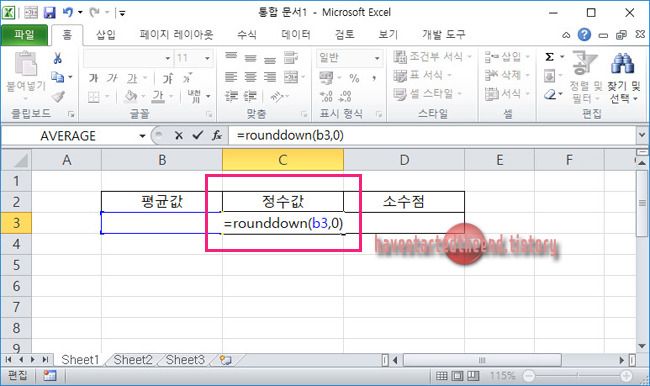Click the Cut scissors icon
The image size is (650, 386).
tap(58, 58)
